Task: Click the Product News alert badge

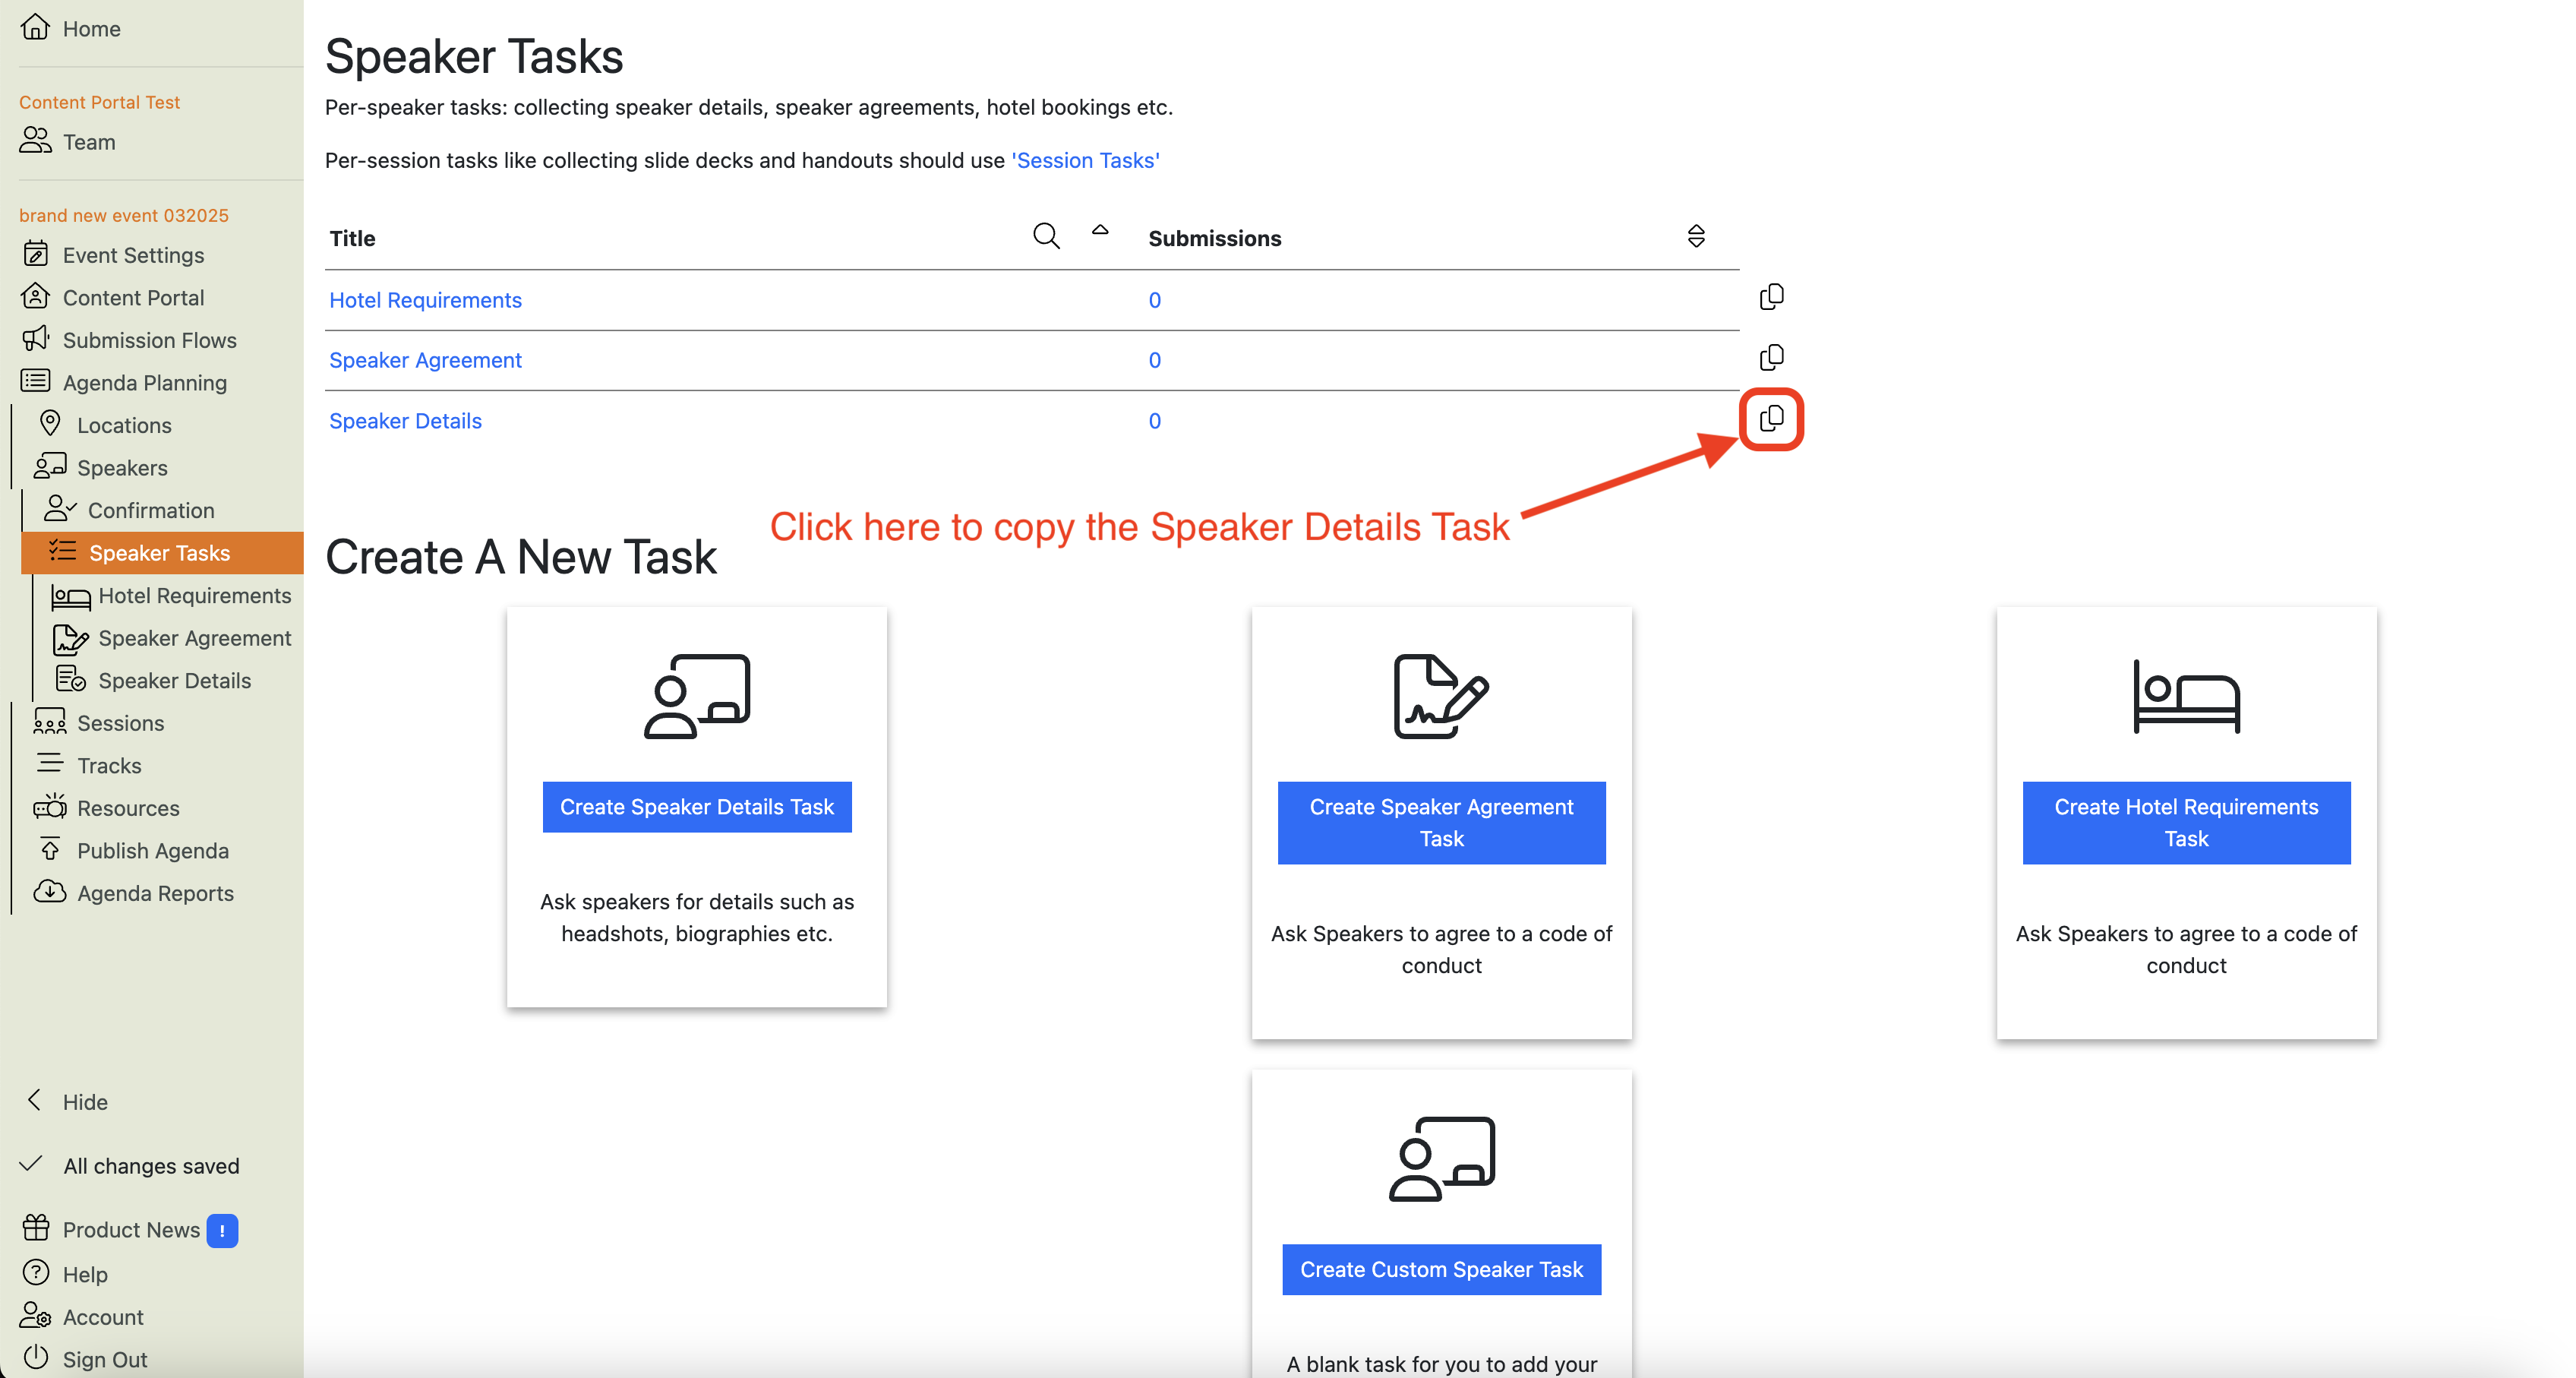Action: click(222, 1231)
